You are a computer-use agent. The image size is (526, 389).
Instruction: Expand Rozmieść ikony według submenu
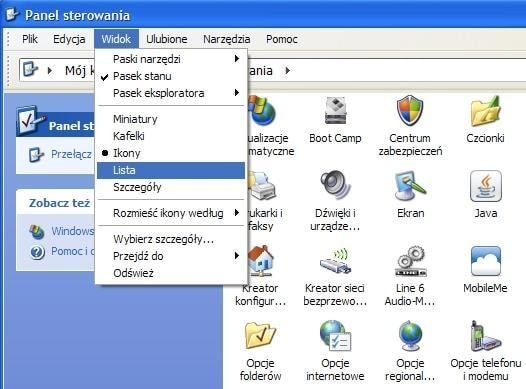[171, 213]
